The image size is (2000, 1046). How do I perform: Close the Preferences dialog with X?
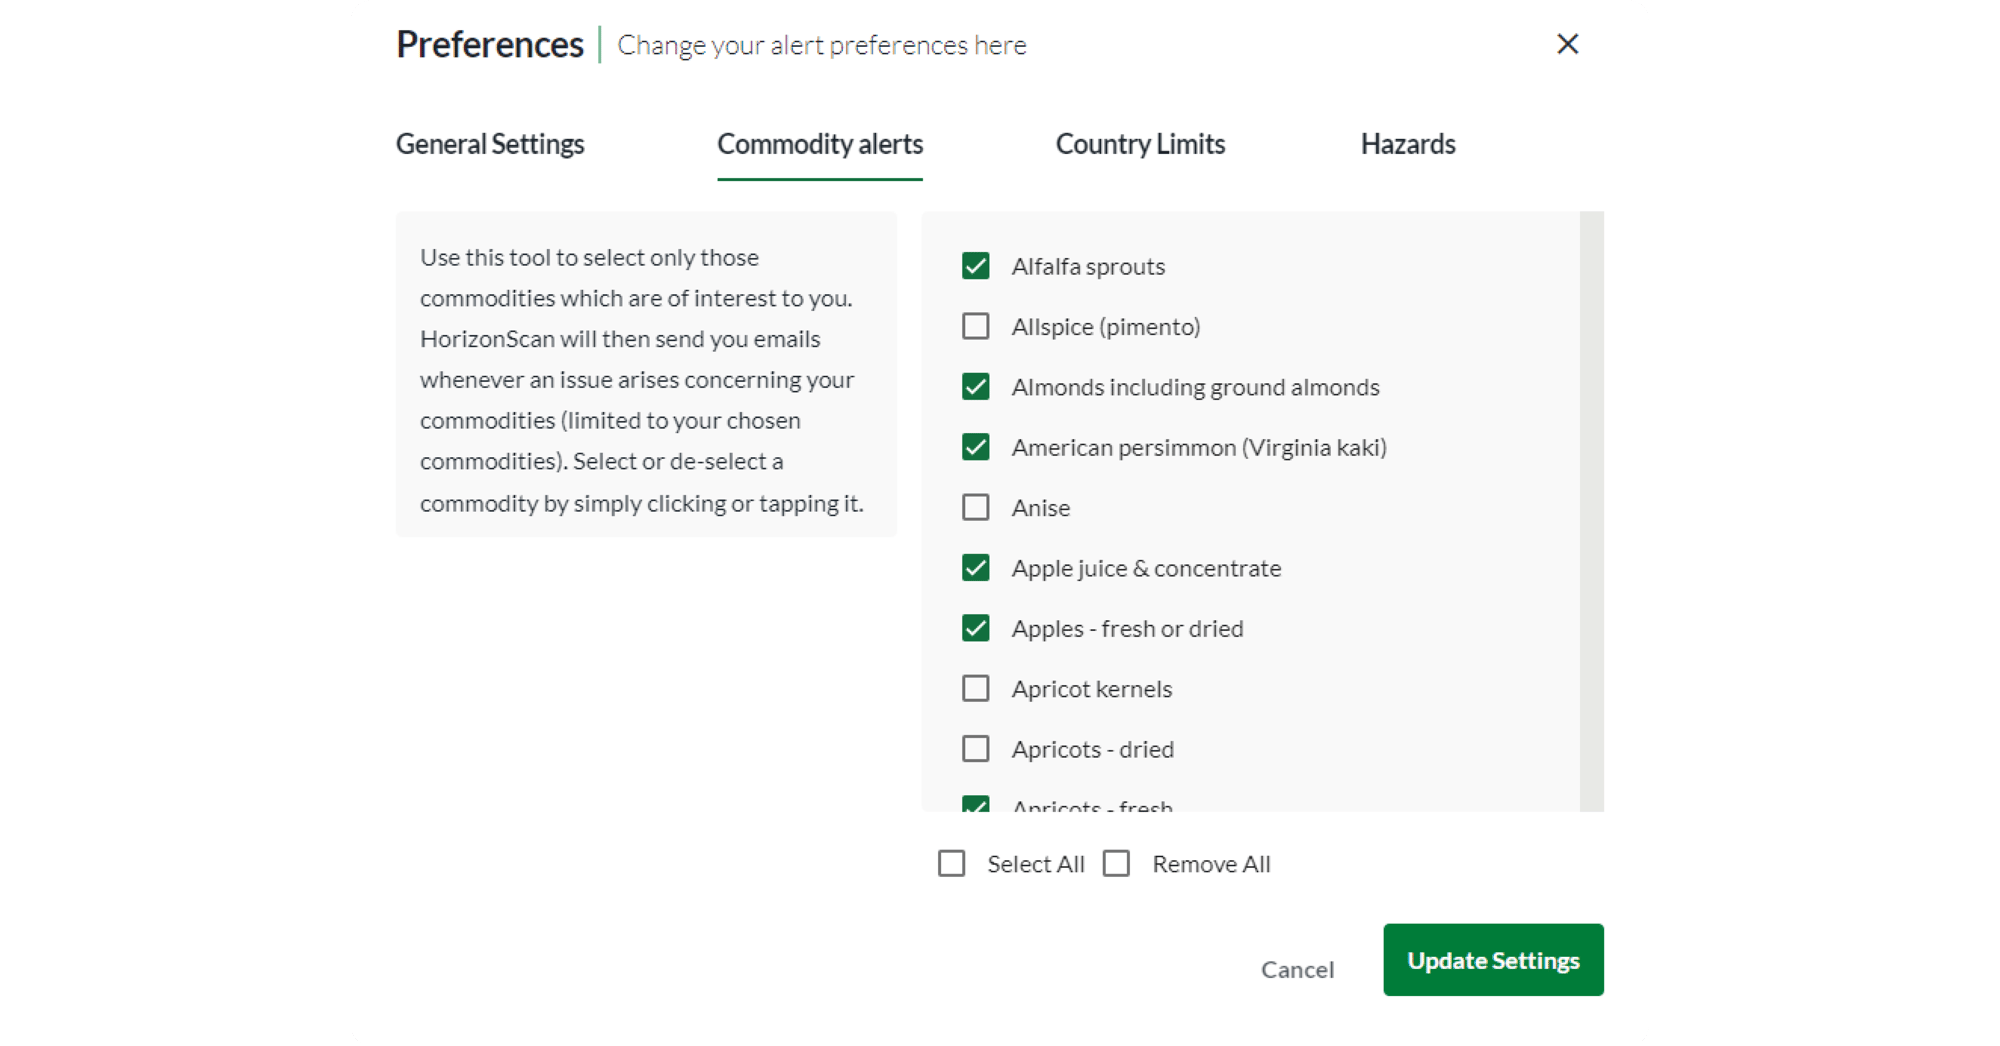point(1567,44)
